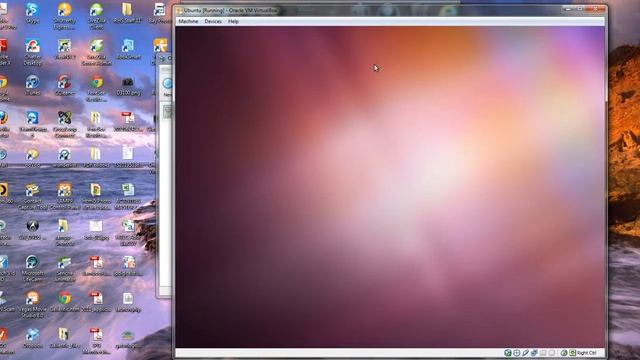Click the New button in VirtualBox Manager behind
This screenshot has width=640, height=360.
point(167,87)
